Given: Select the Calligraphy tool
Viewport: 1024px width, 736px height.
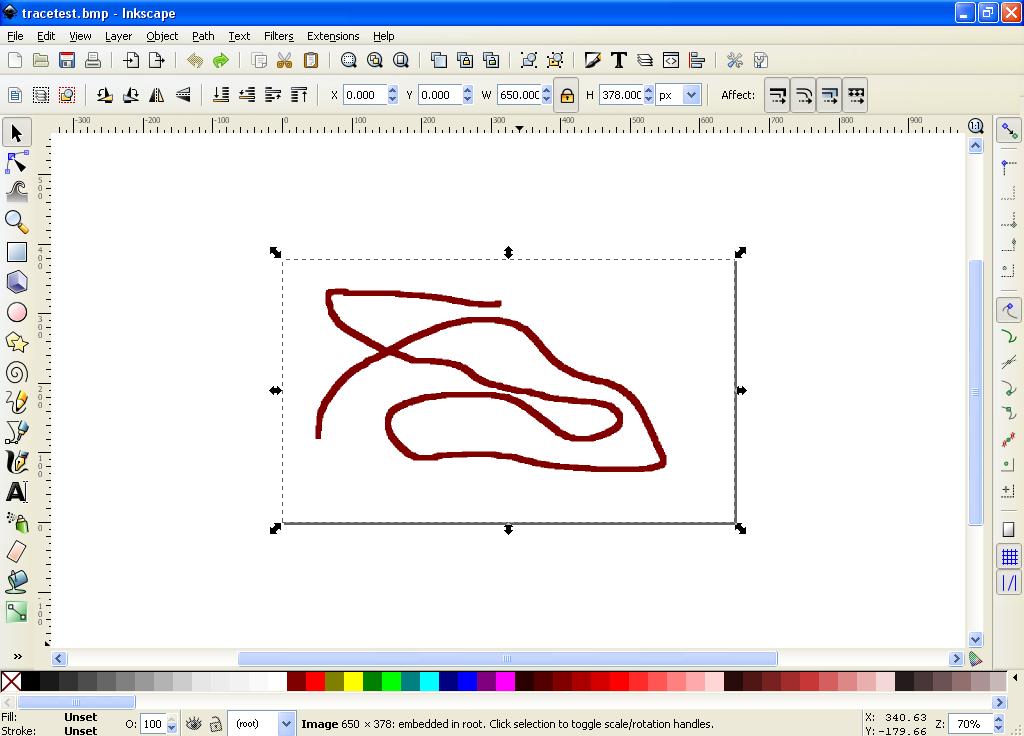Looking at the screenshot, I should [16, 461].
